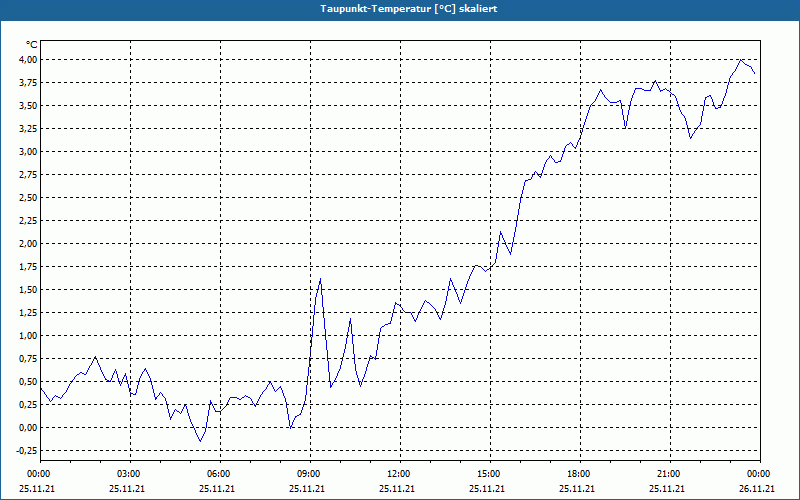The height and width of the screenshot is (500, 800).
Task: Select the '26.11.21' date label
Action: click(757, 489)
